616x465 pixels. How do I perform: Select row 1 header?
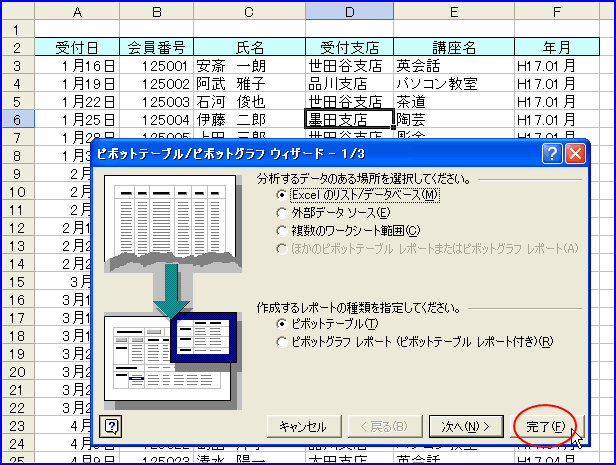18,29
